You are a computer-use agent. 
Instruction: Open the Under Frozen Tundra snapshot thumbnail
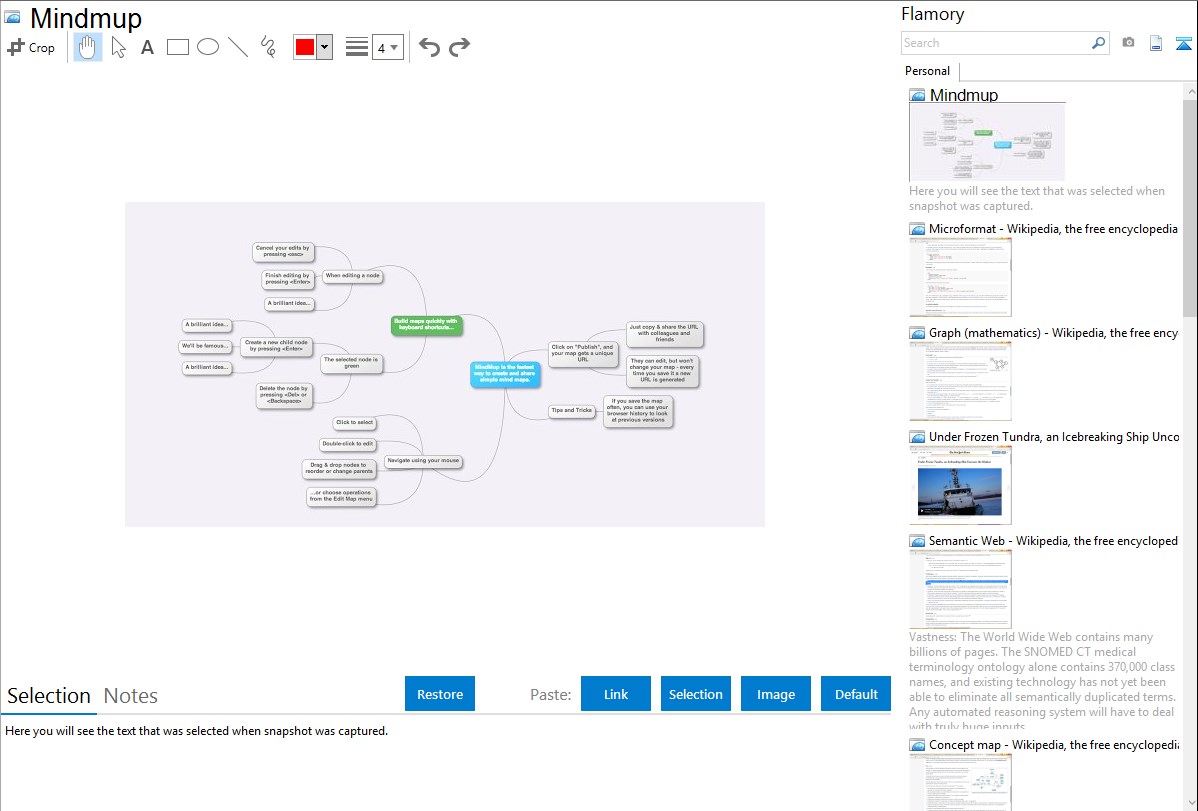[x=960, y=485]
